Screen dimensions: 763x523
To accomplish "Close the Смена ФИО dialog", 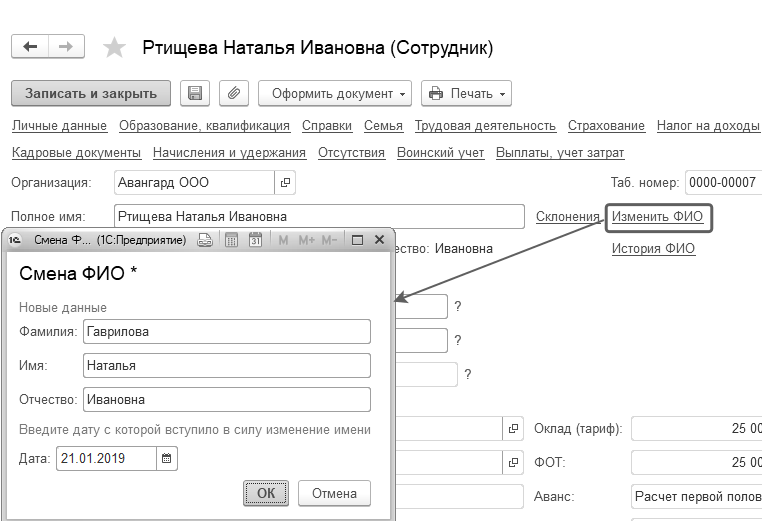I will tap(380, 240).
